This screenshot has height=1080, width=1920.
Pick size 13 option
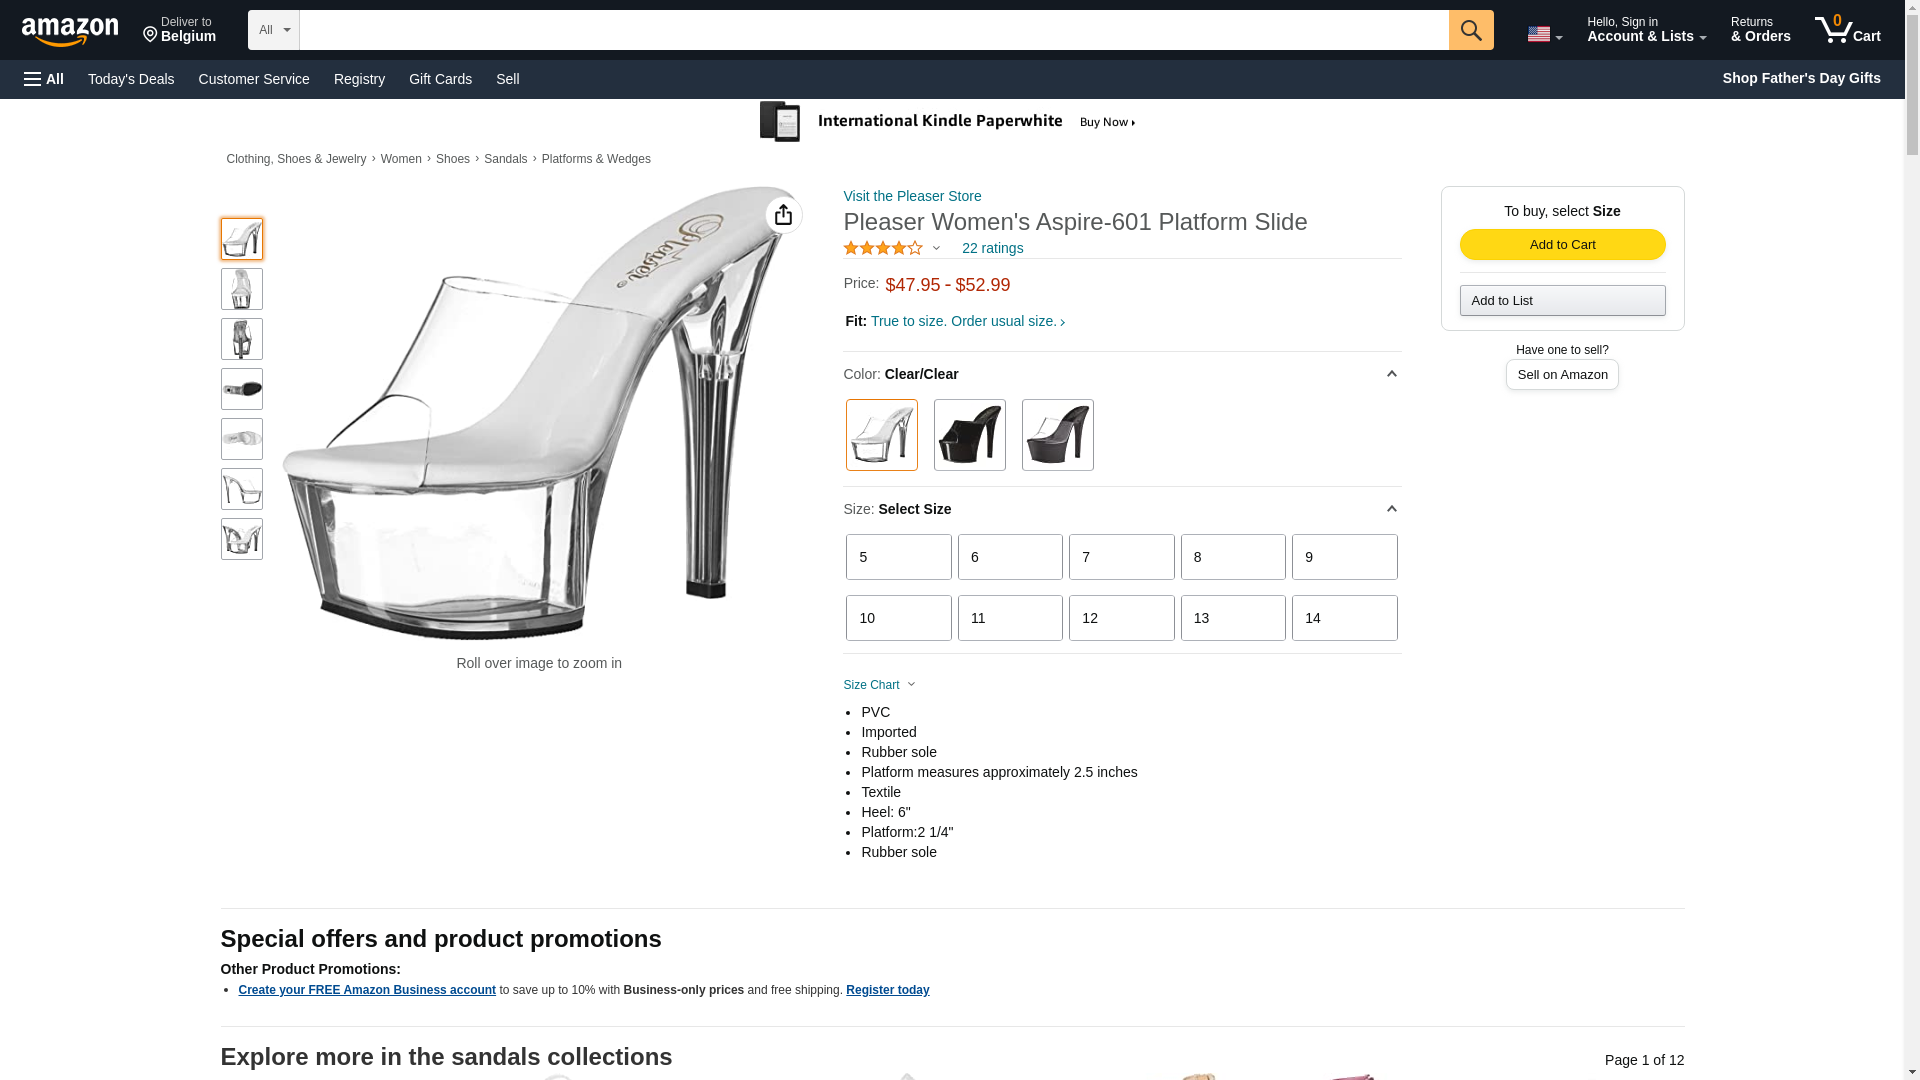pos(1232,618)
